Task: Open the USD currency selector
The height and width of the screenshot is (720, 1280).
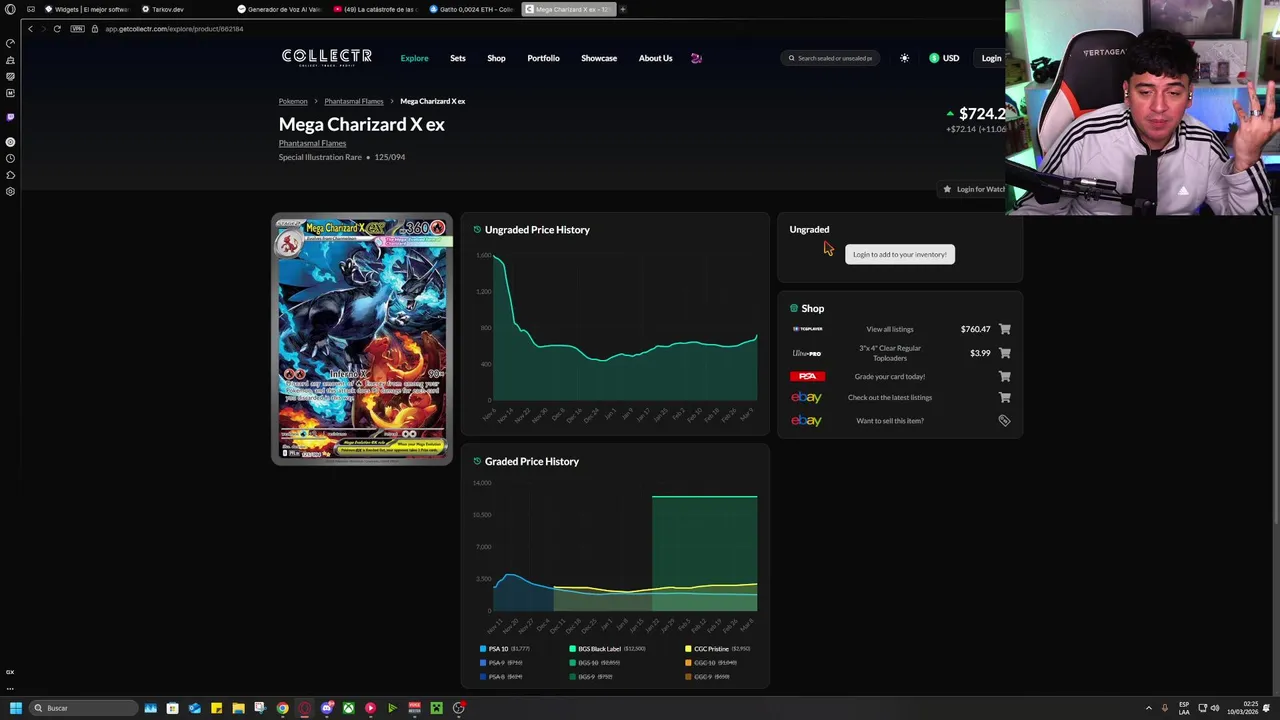Action: click(944, 58)
